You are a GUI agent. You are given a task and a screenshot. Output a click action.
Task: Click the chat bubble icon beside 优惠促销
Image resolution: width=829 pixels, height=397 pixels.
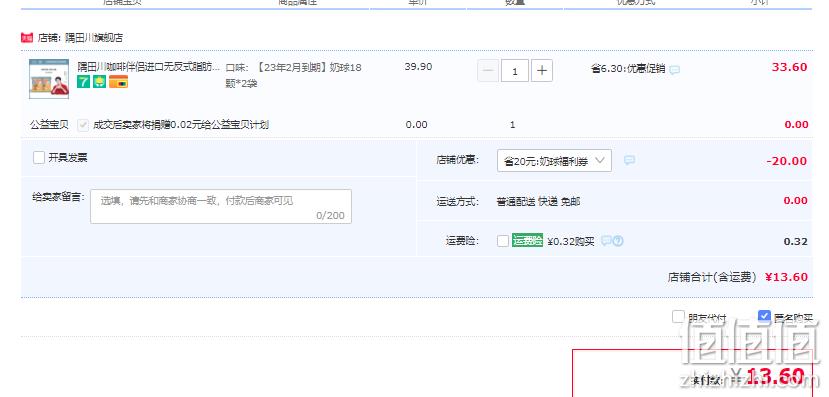click(x=675, y=70)
